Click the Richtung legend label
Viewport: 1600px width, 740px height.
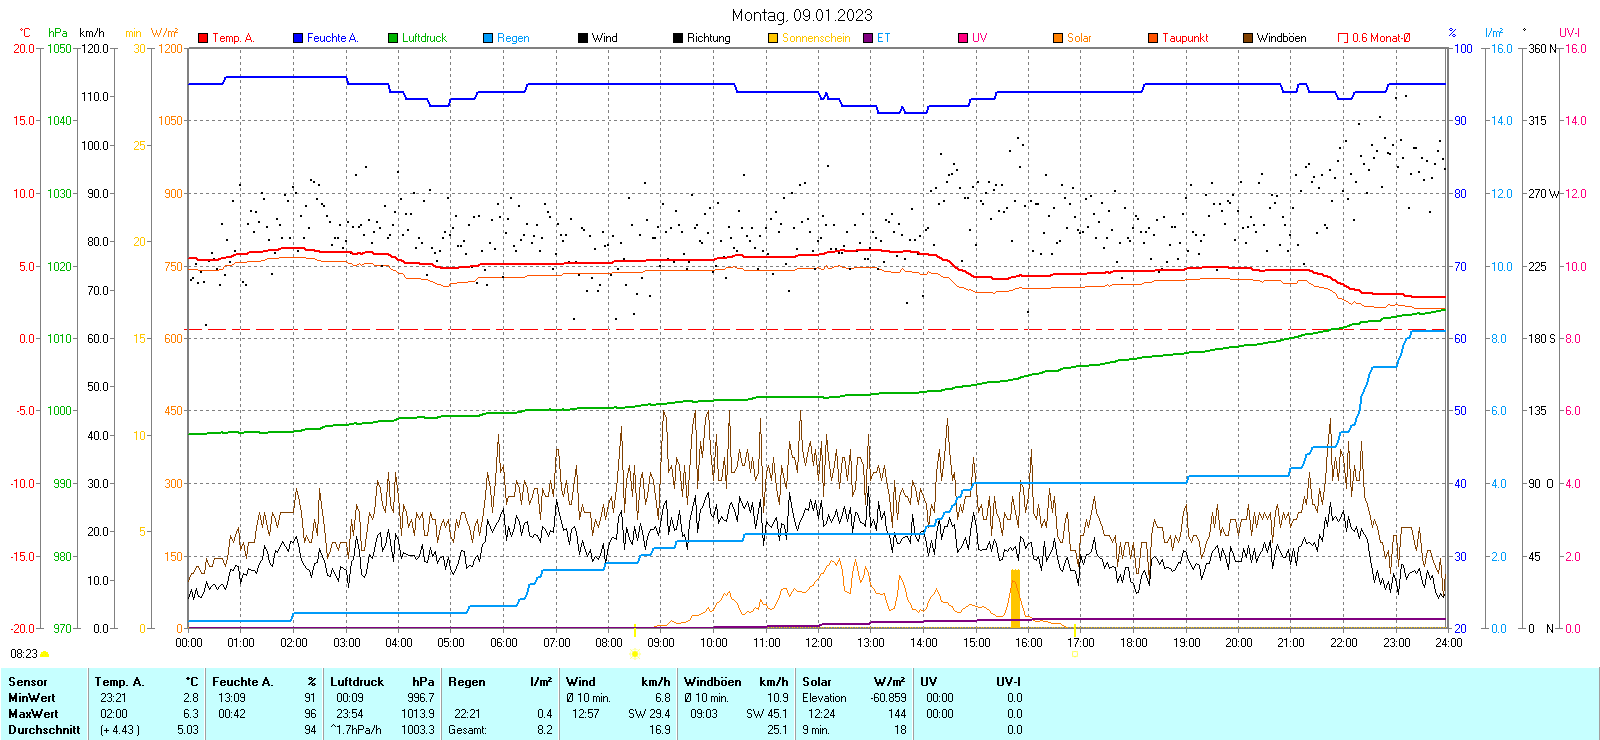pyautogui.click(x=708, y=38)
